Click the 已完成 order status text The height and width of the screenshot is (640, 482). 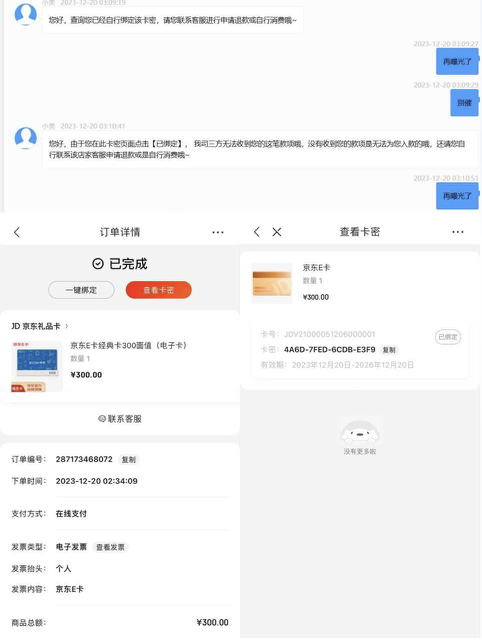point(128,264)
